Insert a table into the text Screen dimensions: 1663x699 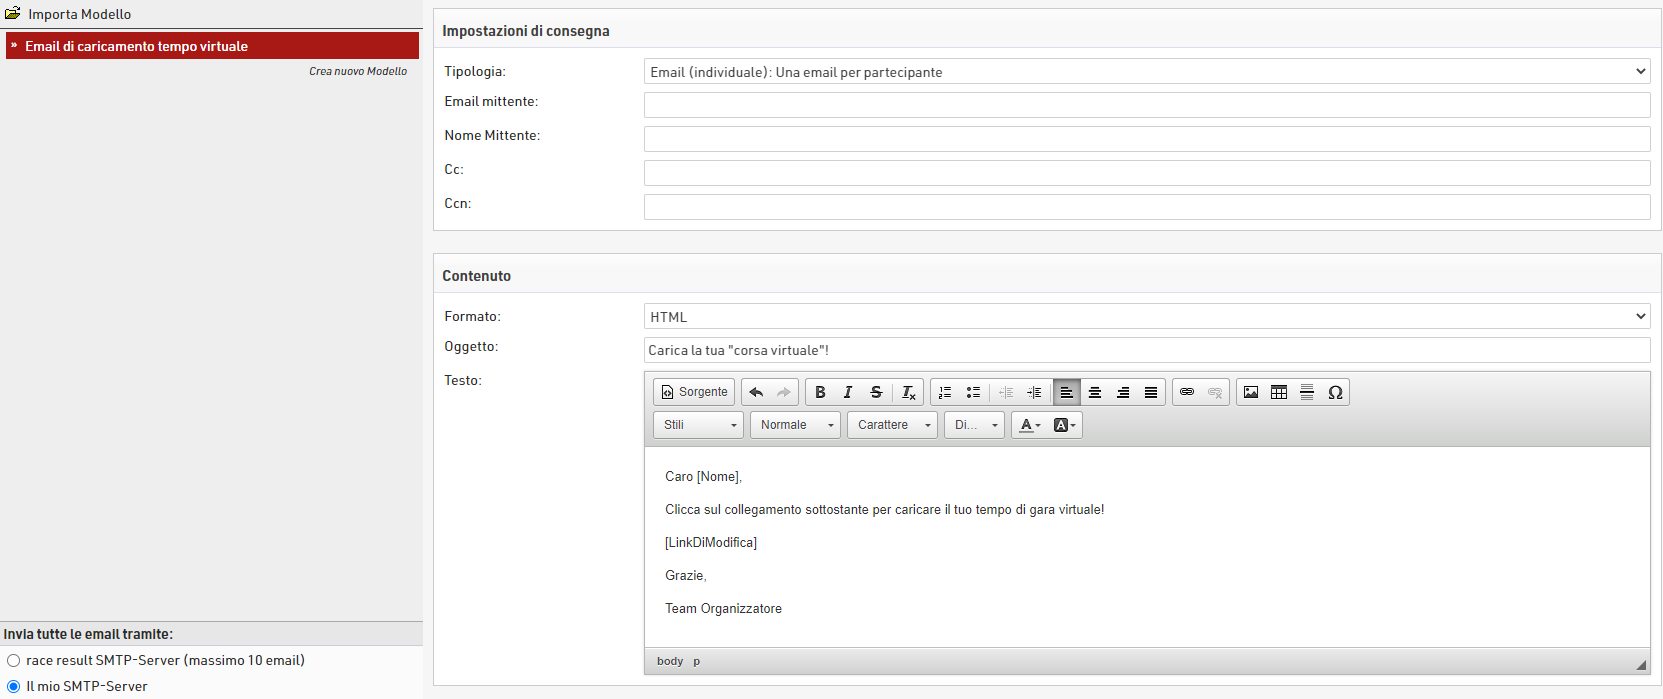point(1279,392)
